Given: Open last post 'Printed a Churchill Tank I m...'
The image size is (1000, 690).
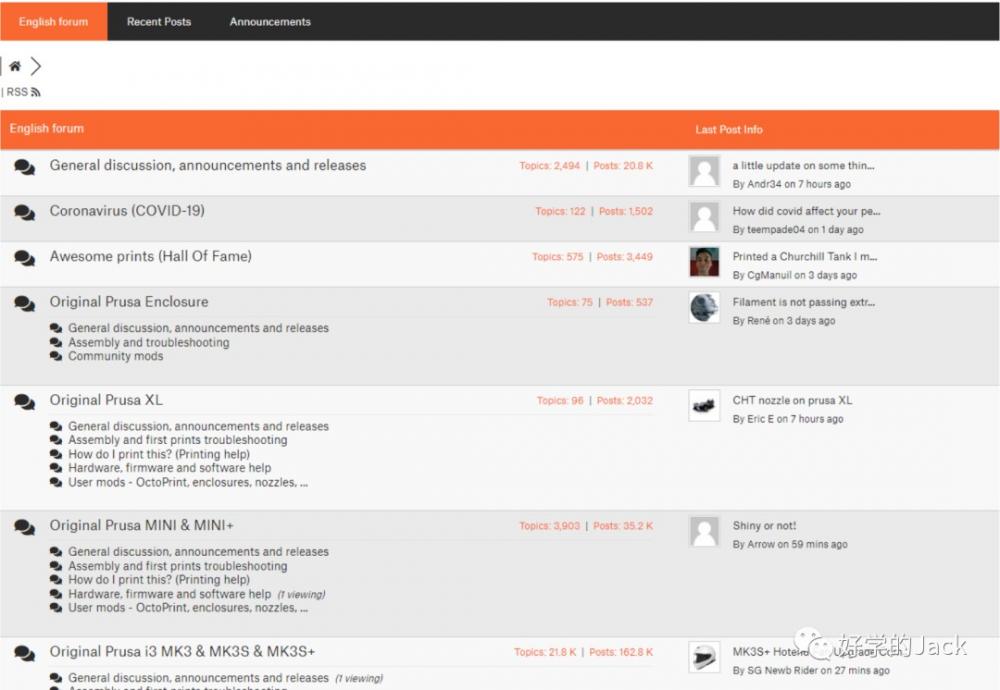Looking at the screenshot, I should [805, 256].
